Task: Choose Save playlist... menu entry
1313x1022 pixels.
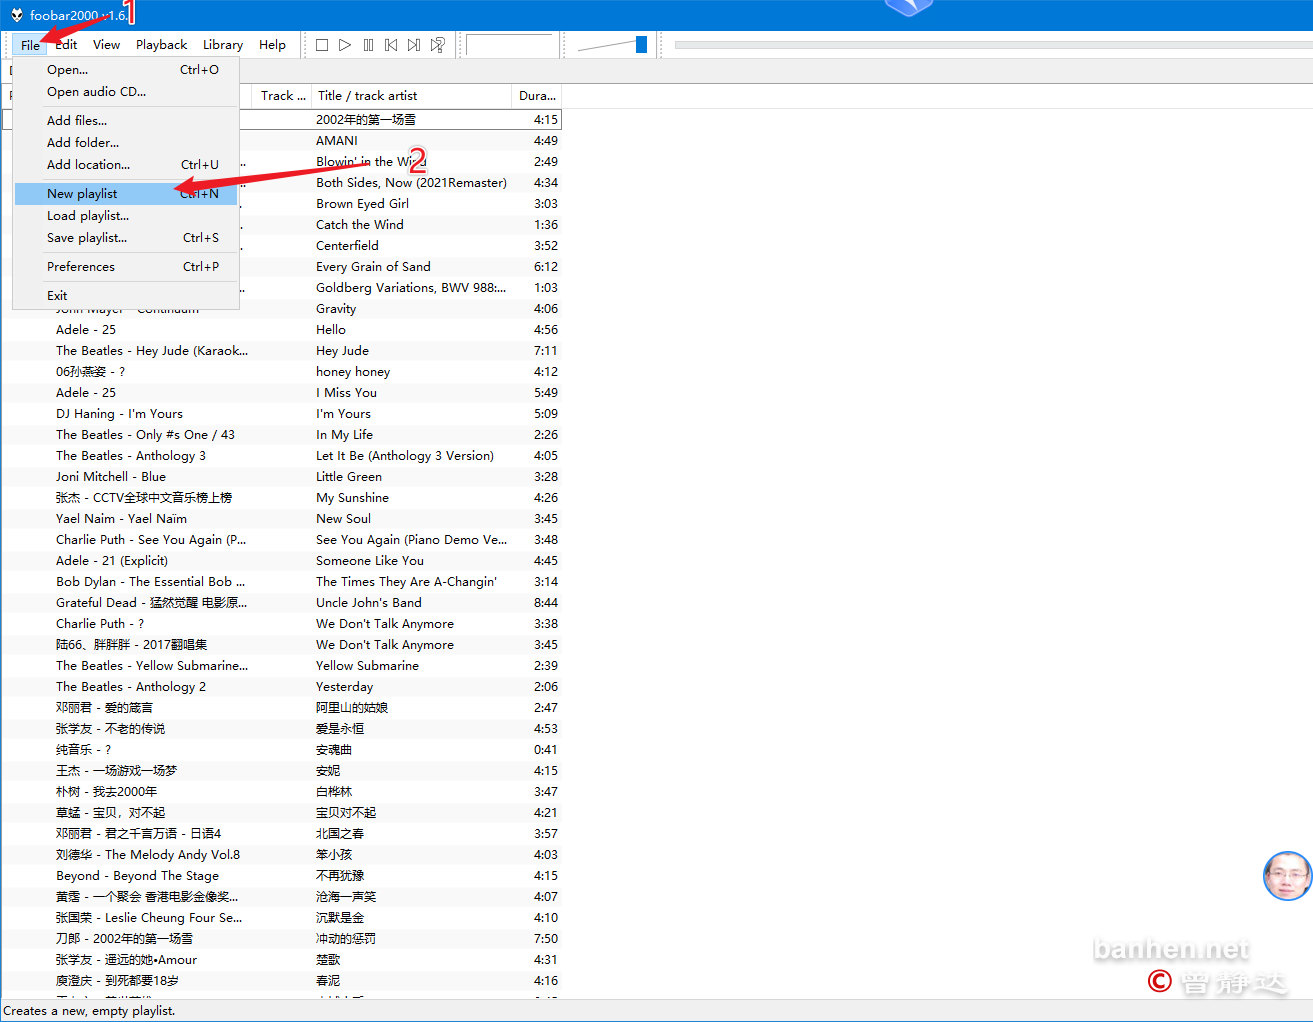Action: (126, 238)
